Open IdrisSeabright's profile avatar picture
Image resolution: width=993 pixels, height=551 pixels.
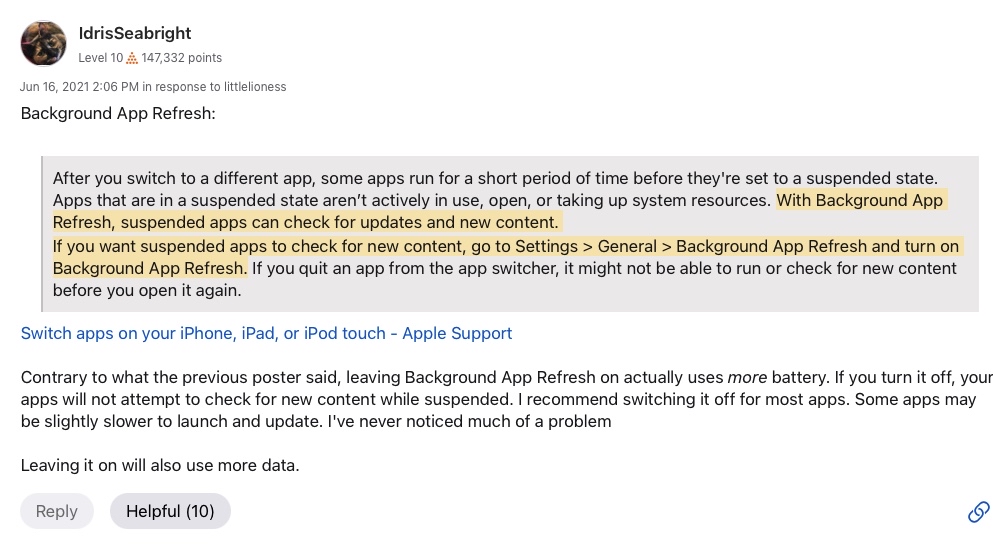[44, 44]
